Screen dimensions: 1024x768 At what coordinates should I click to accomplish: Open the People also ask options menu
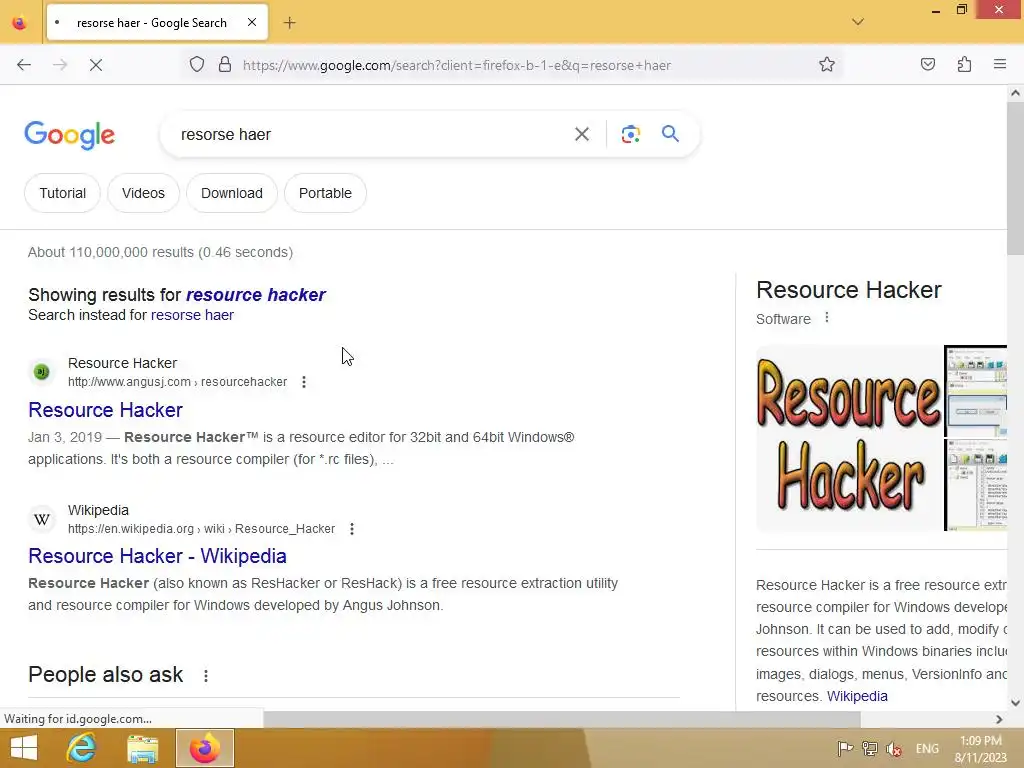coord(206,676)
